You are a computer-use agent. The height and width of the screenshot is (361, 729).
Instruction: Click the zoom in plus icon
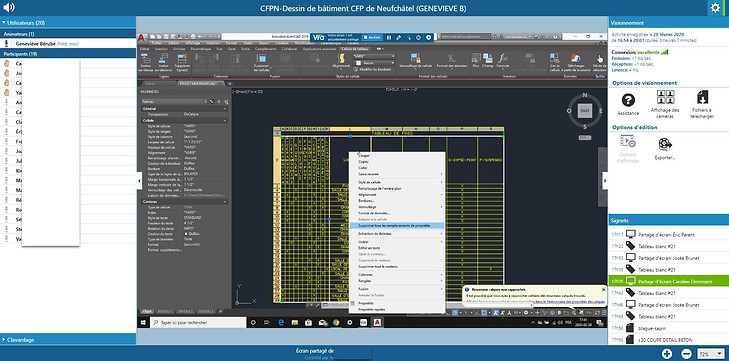666,354
